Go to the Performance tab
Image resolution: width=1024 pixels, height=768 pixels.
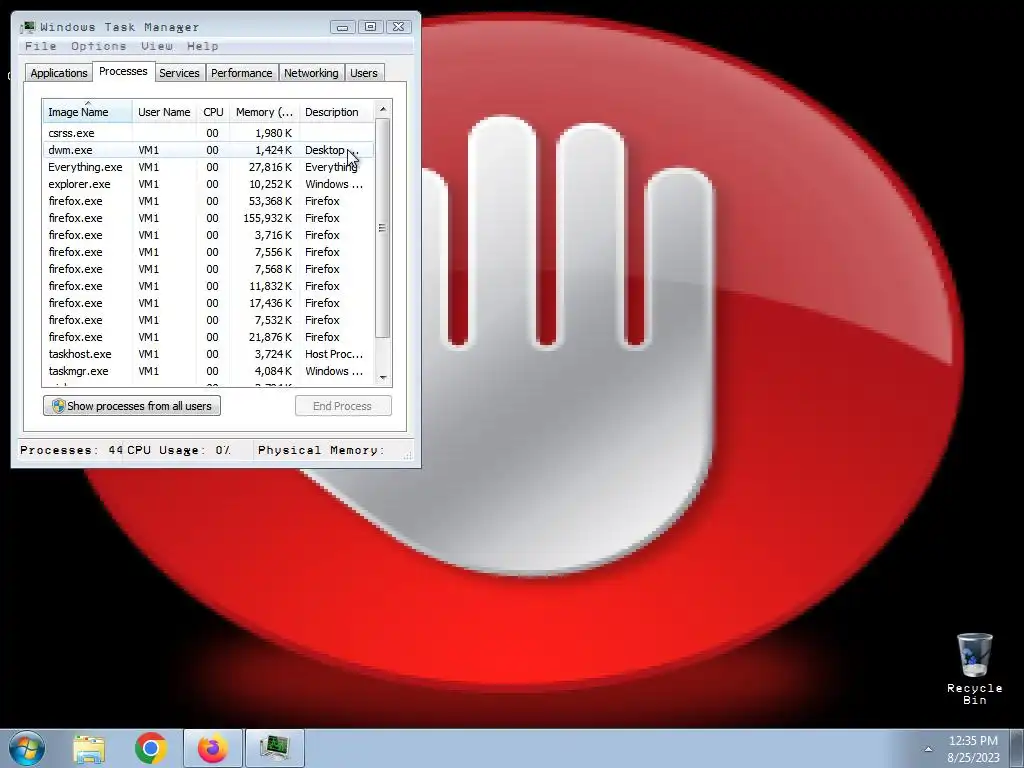click(242, 73)
